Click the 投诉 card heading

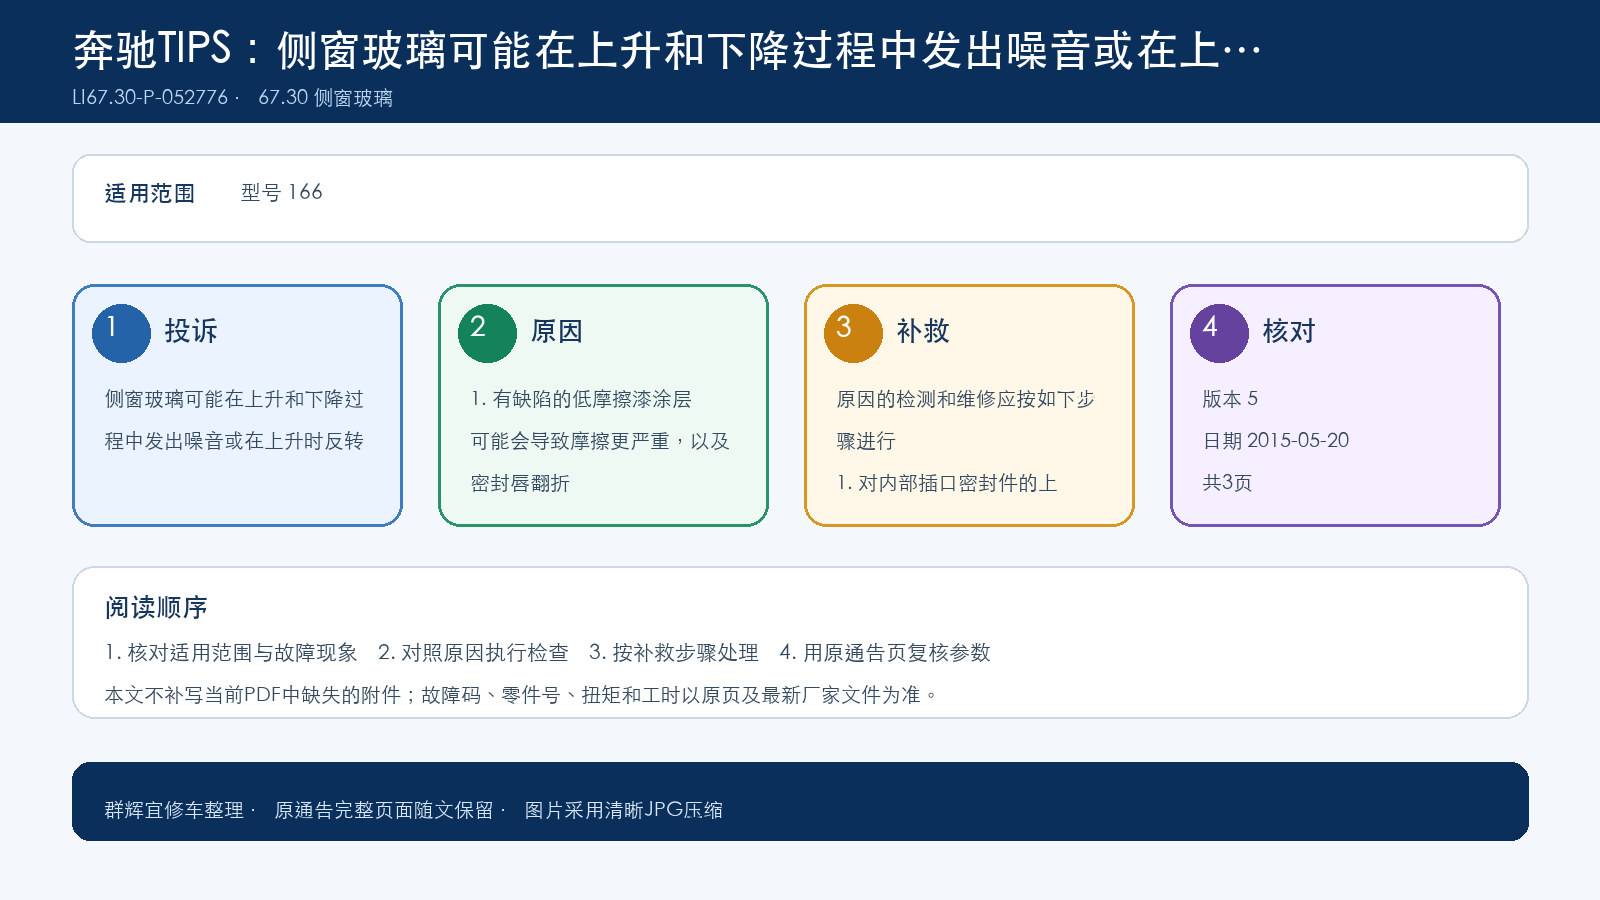191,331
